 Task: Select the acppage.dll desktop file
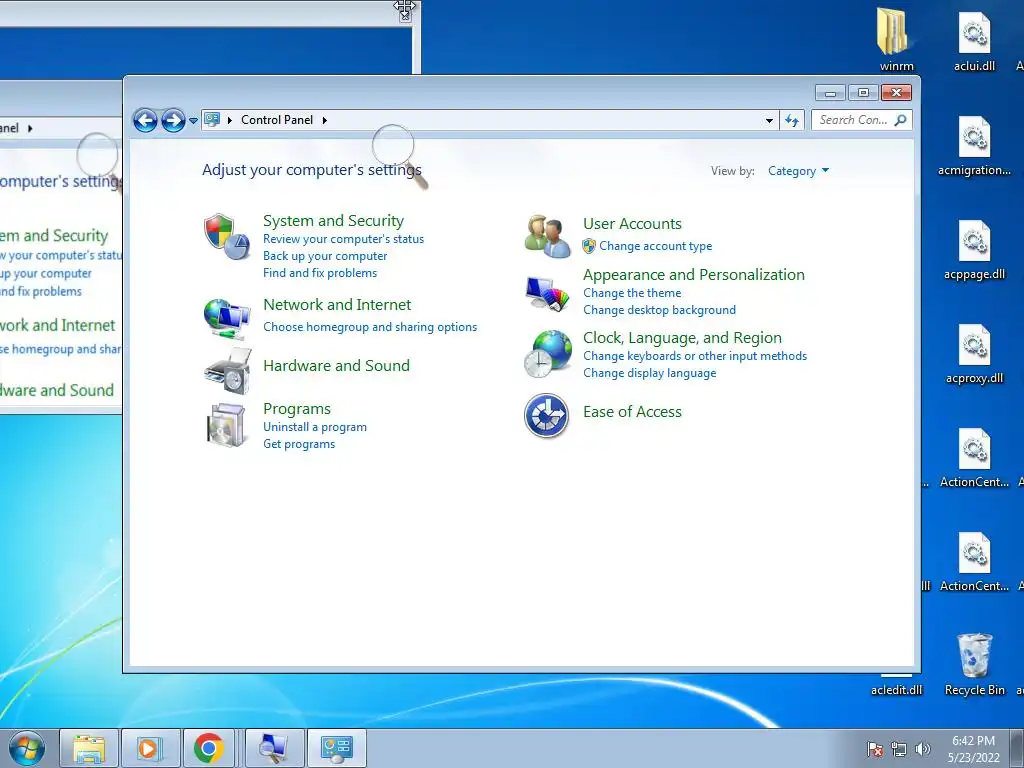[974, 250]
